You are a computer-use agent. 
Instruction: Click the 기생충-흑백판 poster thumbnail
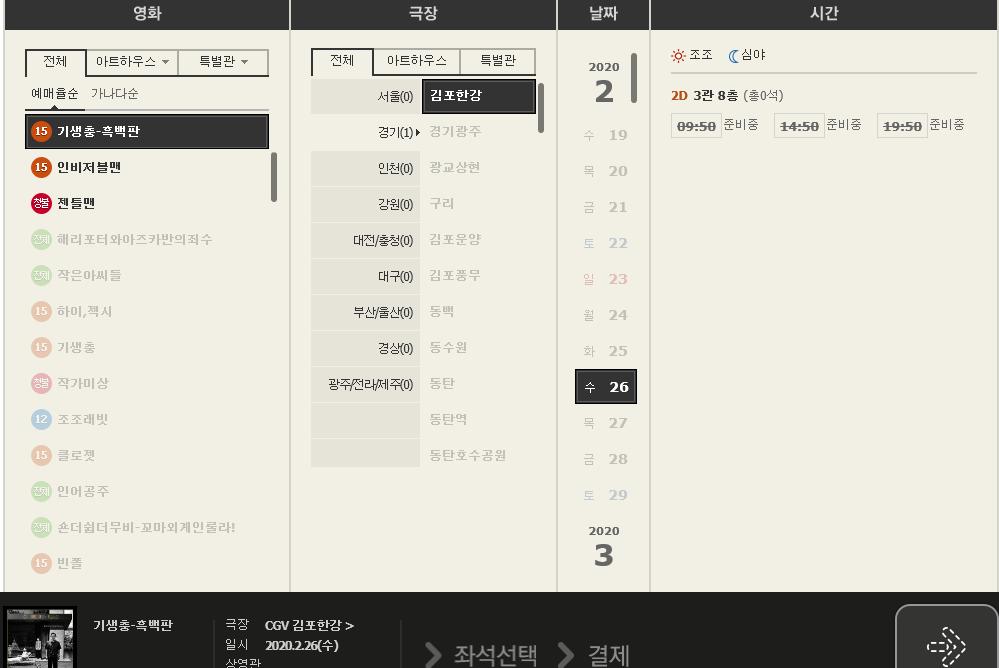click(41, 637)
